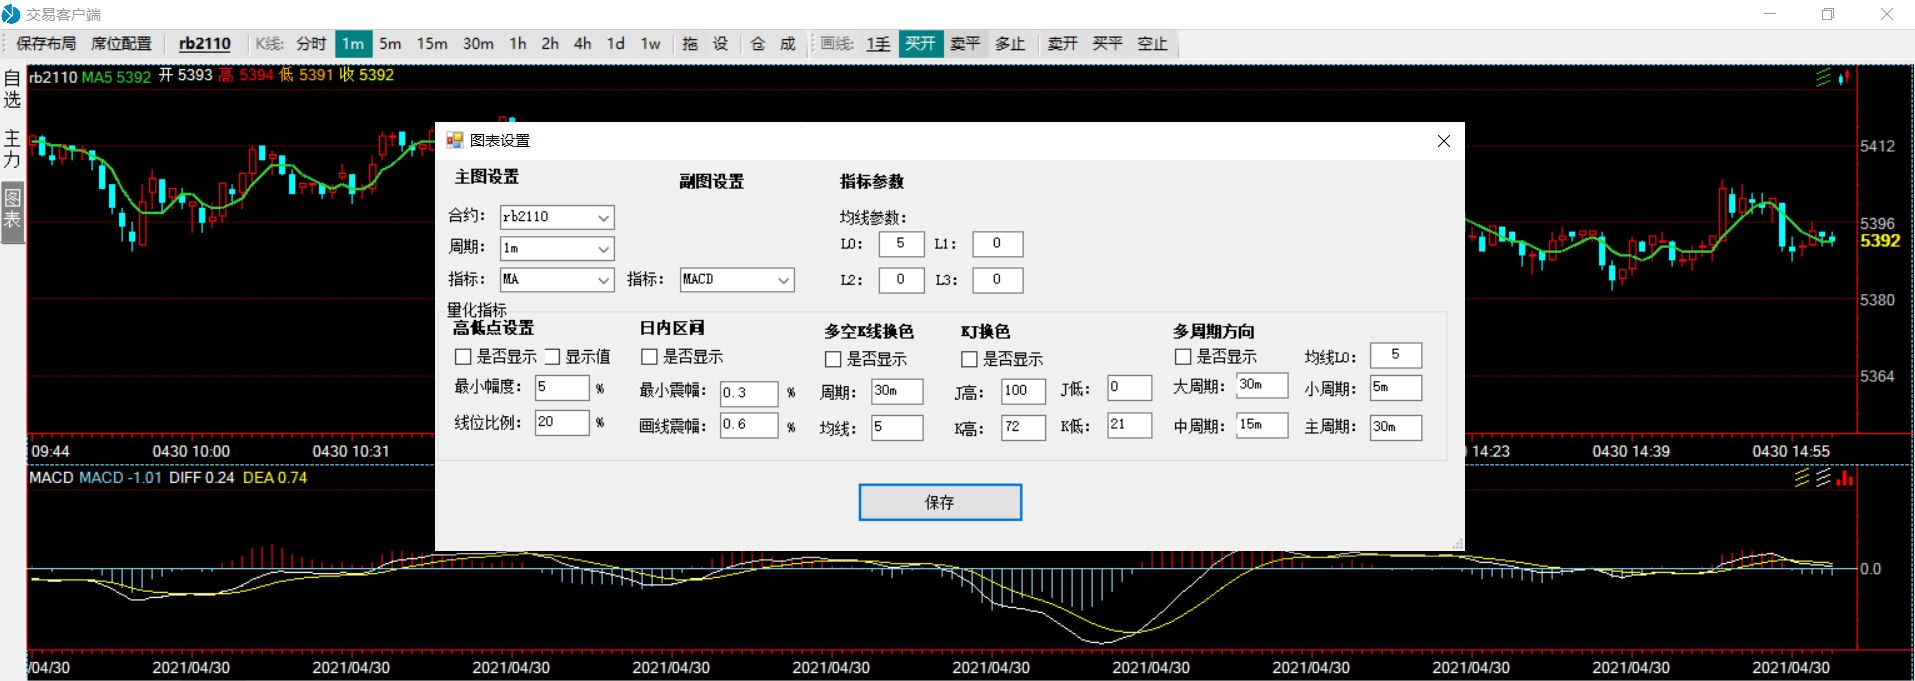Click the 成 toolbar item

tap(788, 44)
